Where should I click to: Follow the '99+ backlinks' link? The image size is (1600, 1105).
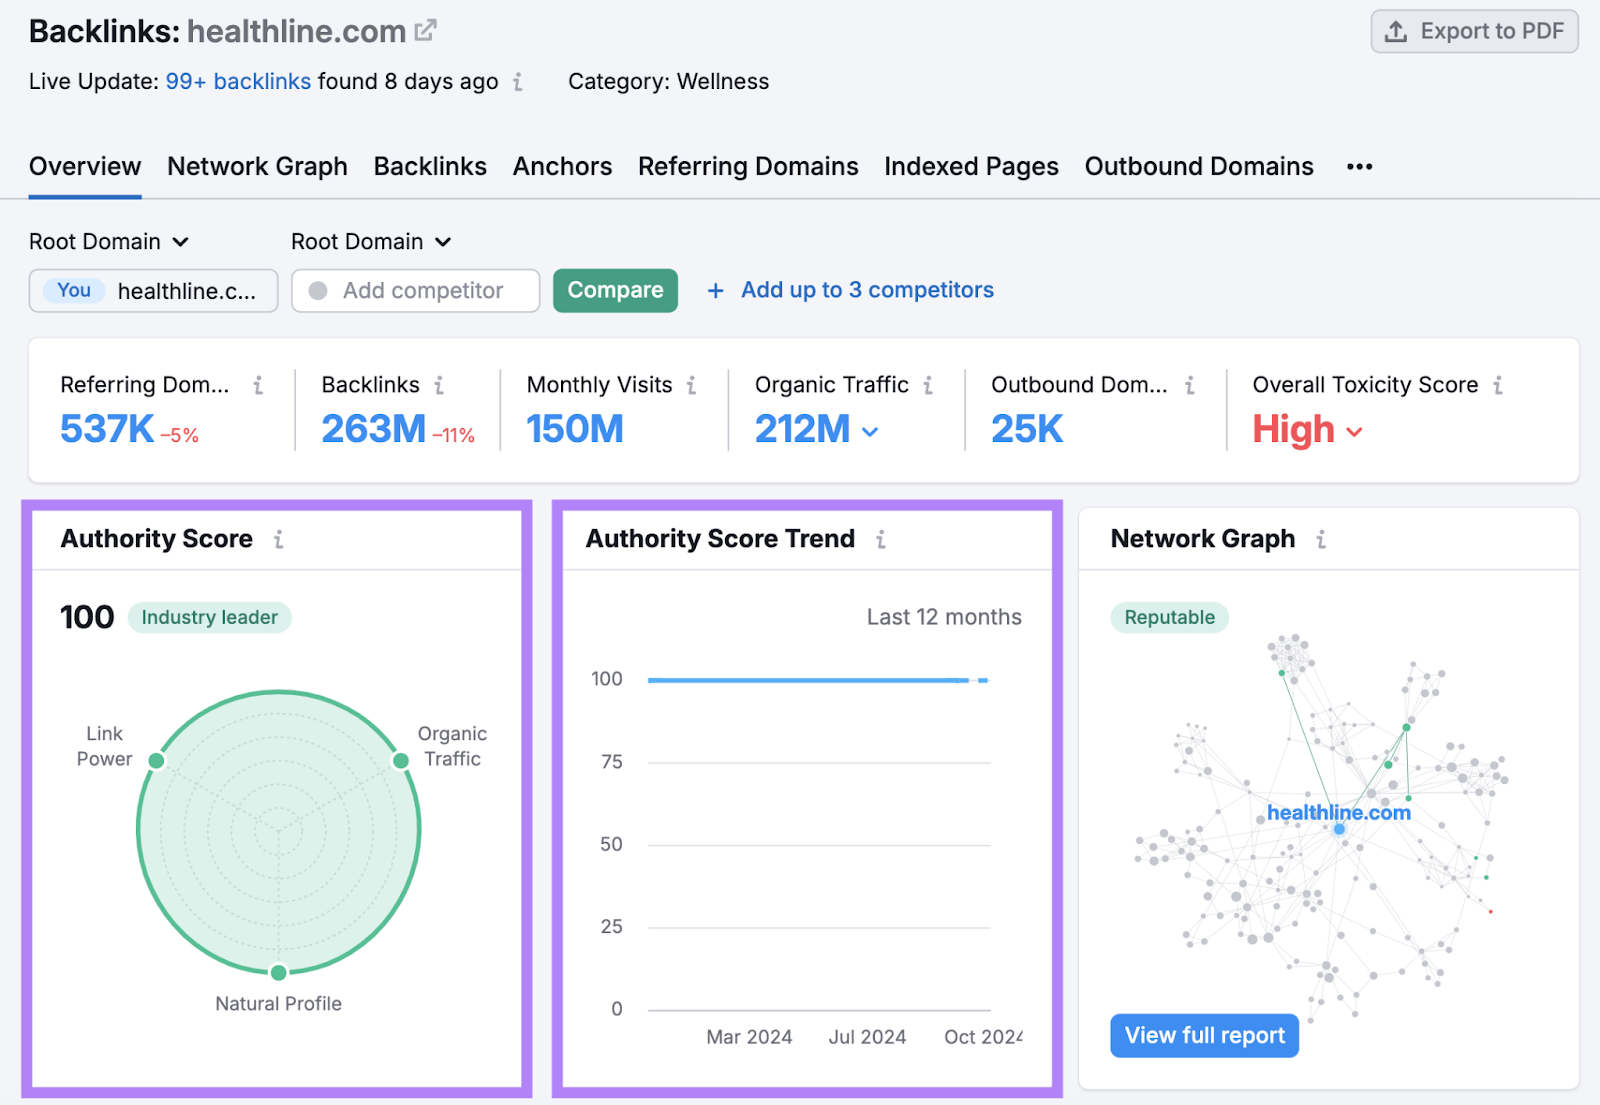click(238, 81)
